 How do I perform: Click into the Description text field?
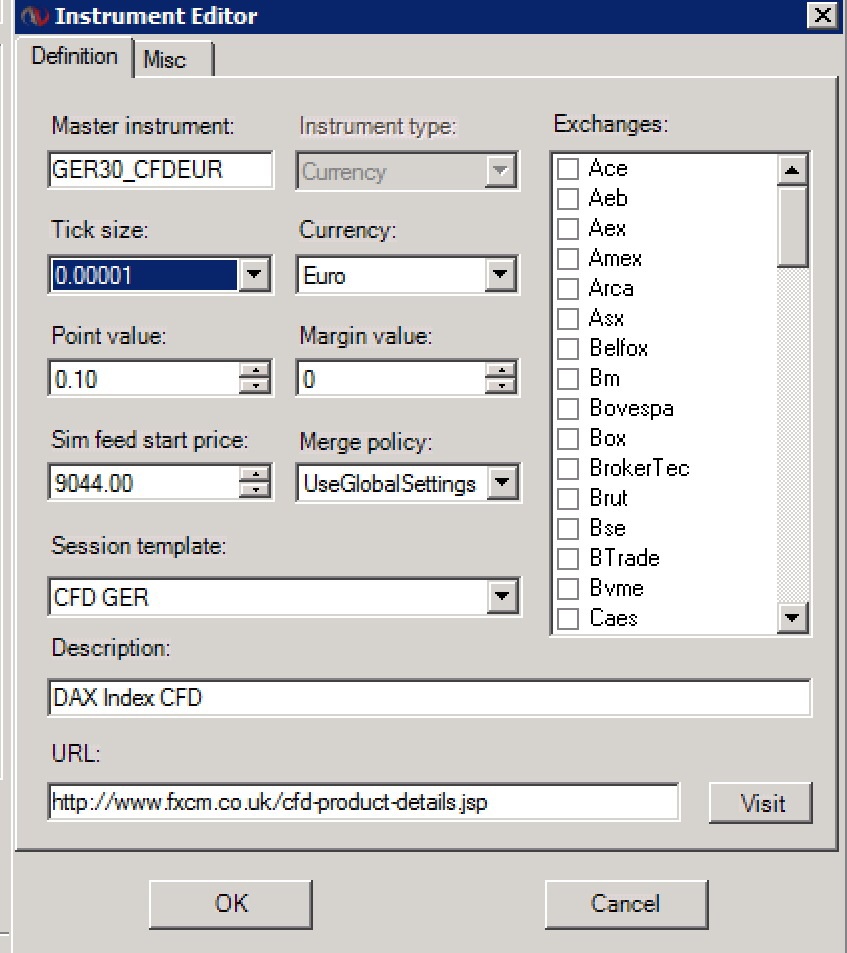coord(428,697)
